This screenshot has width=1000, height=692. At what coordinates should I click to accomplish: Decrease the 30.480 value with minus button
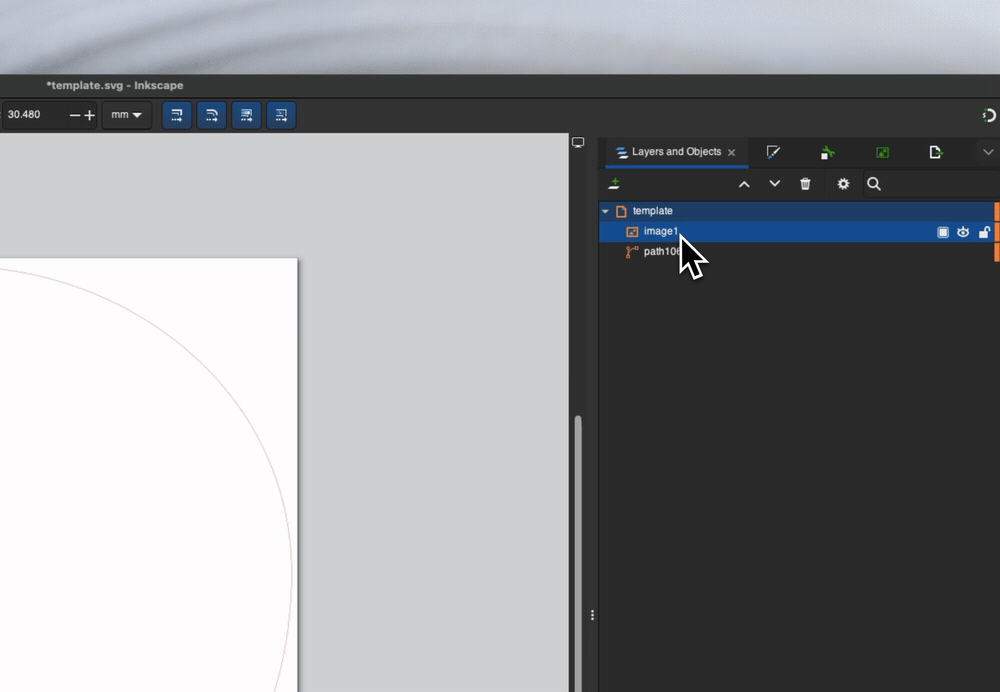(x=75, y=115)
